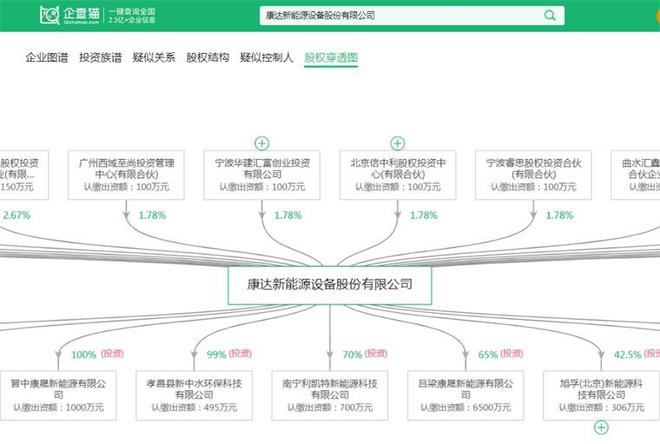Image resolution: width=660 pixels, height=444 pixels.
Task: Select the central 康达新能源设备股份有限公司 node
Action: tap(330, 285)
